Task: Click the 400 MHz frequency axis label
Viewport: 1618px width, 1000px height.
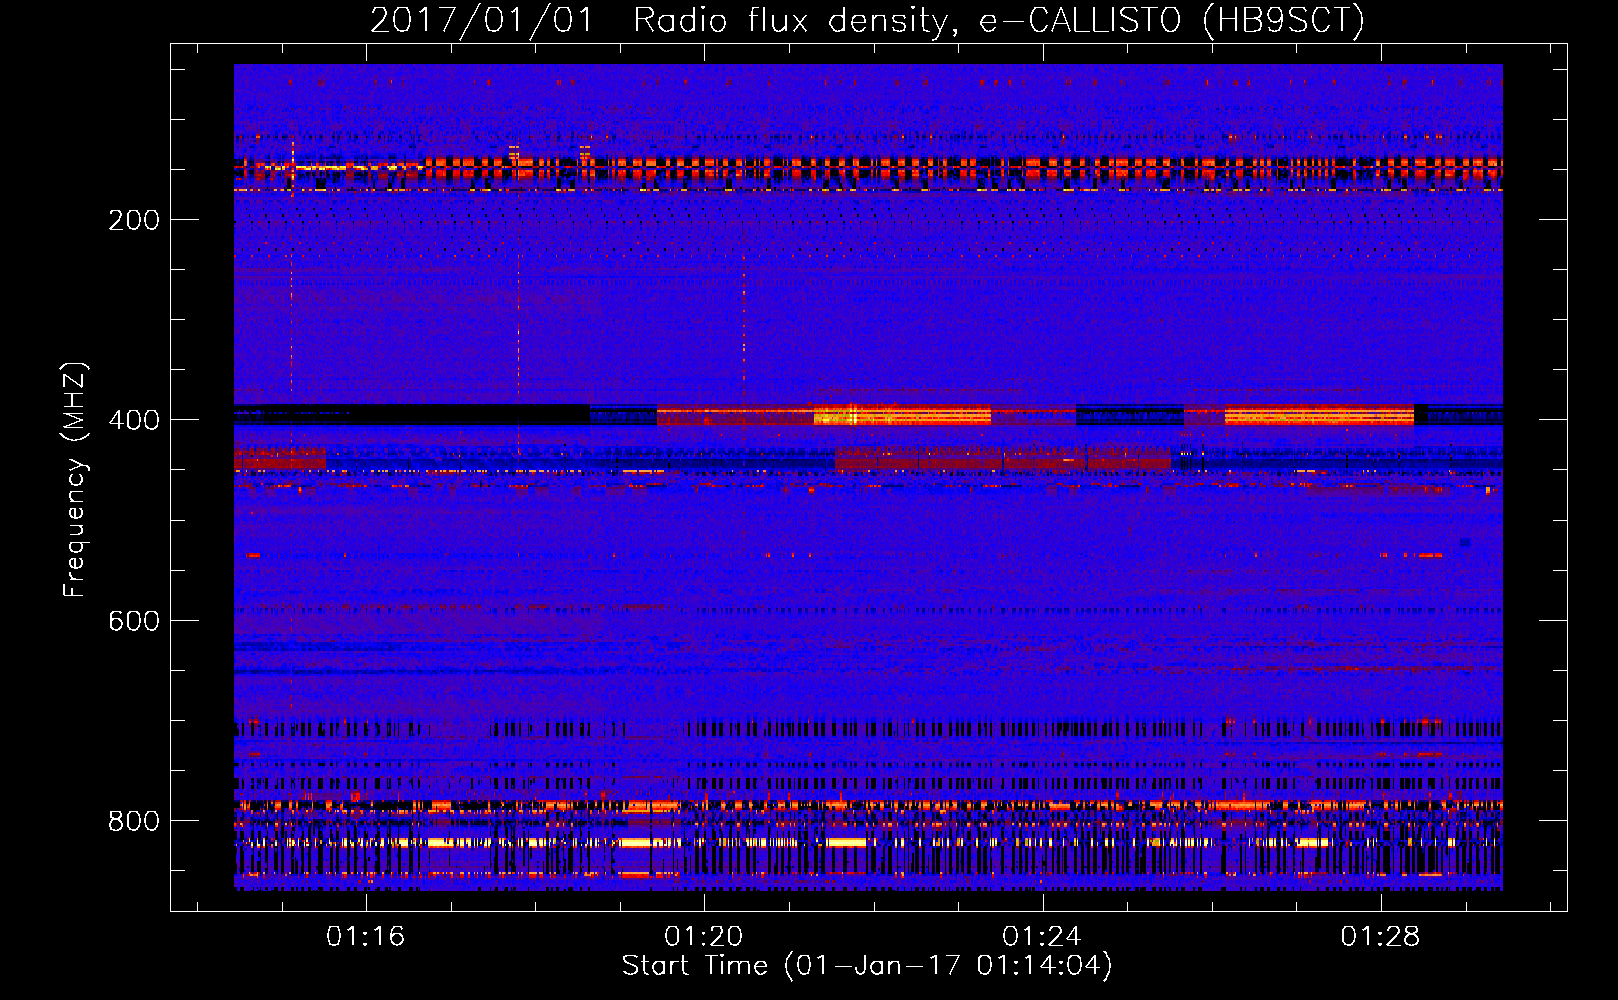Action: 134,420
